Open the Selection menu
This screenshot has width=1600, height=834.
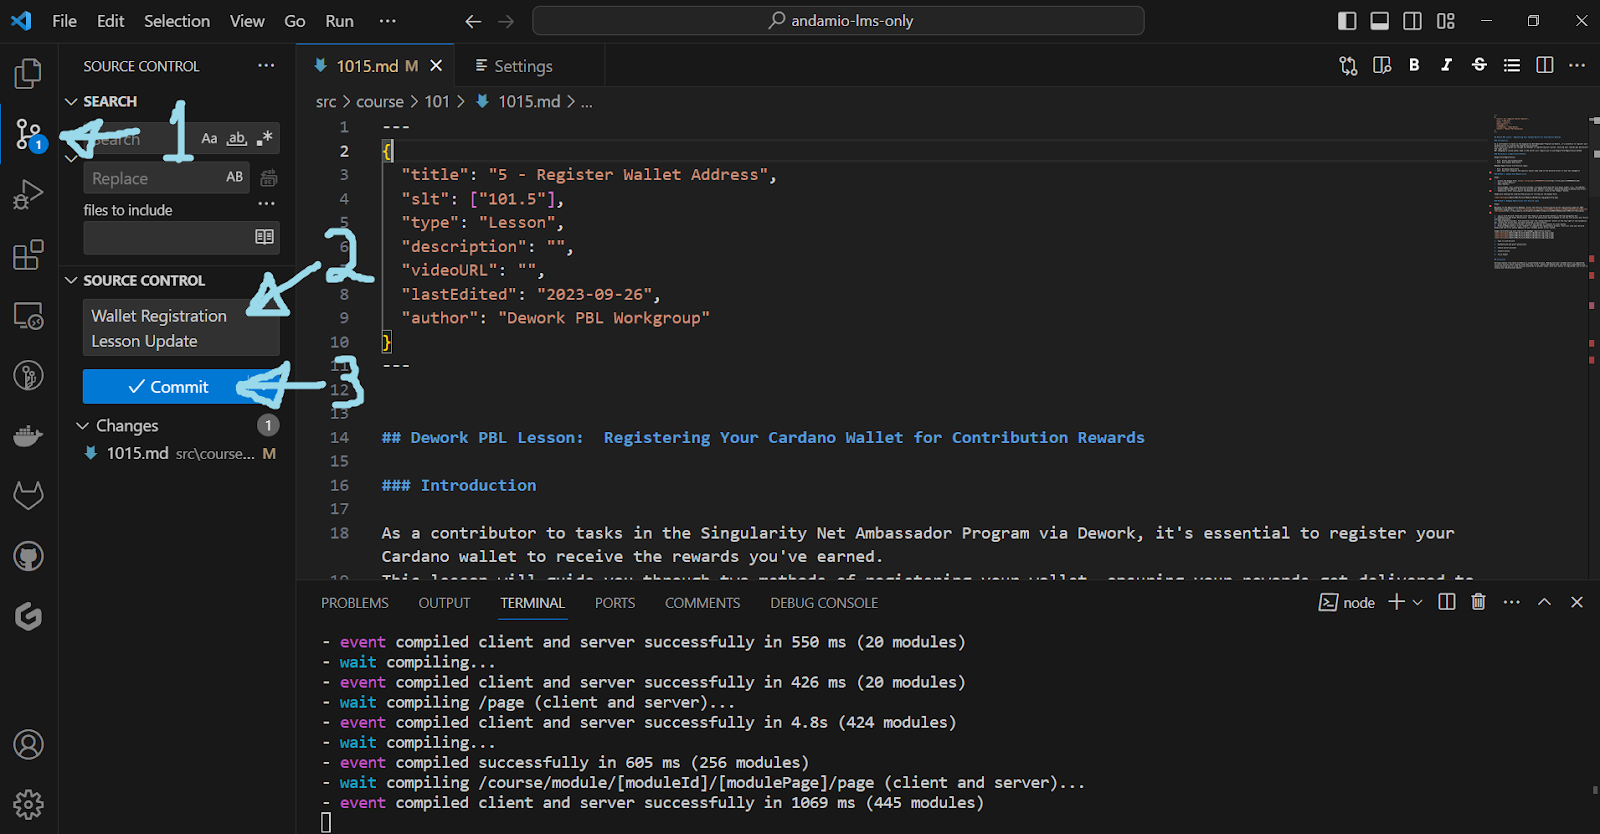pyautogui.click(x=177, y=21)
